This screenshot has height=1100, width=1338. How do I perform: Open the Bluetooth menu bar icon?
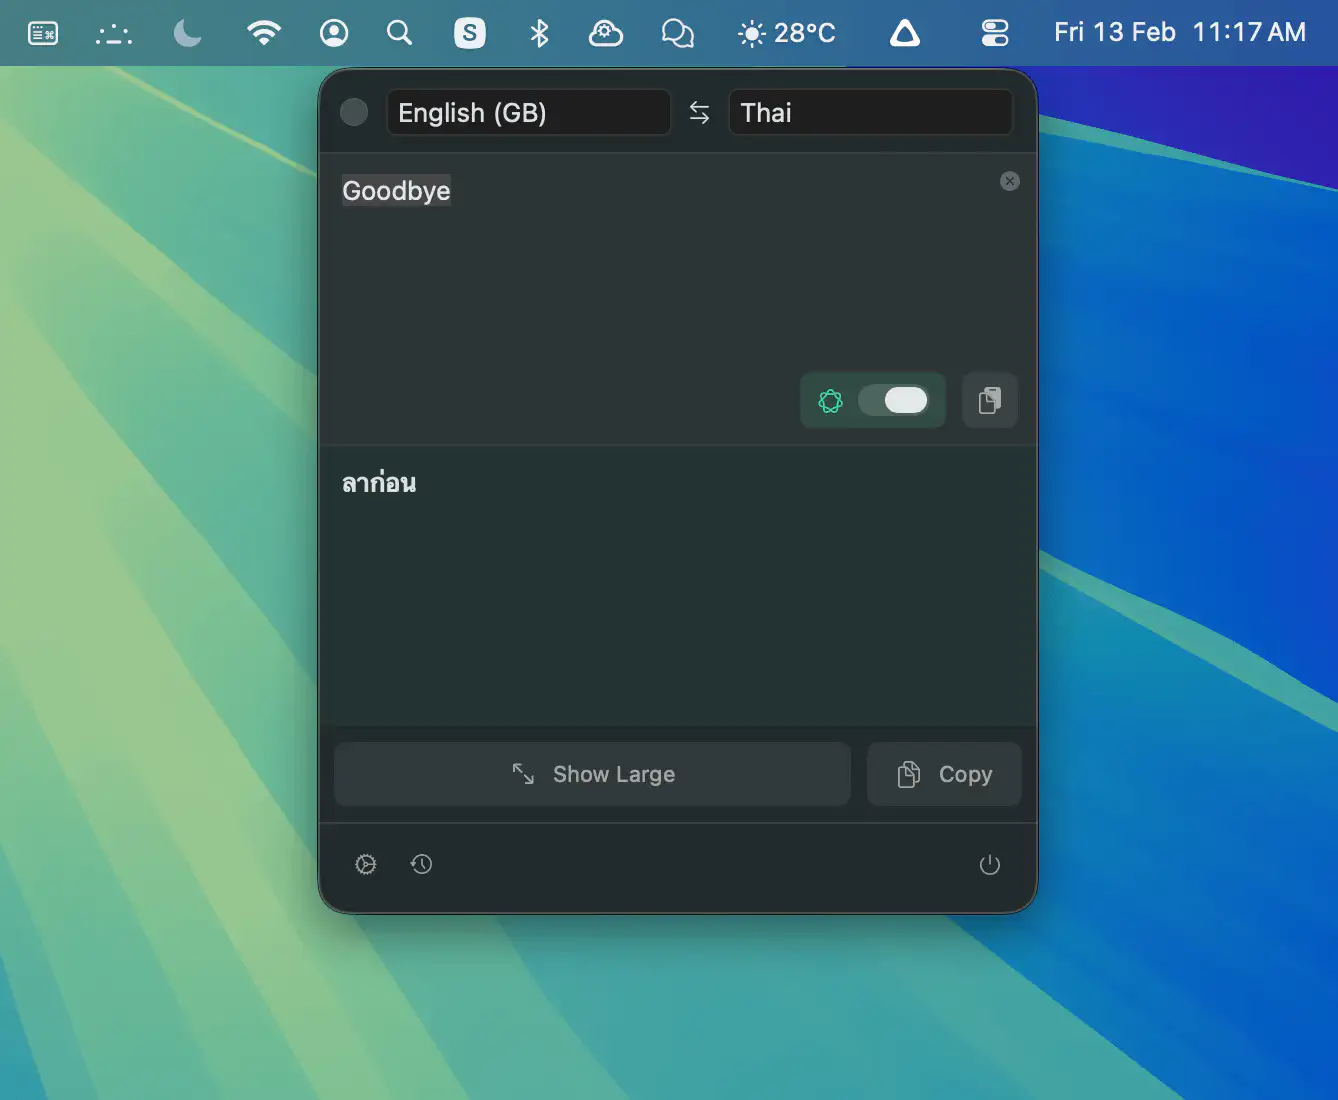[x=539, y=33]
